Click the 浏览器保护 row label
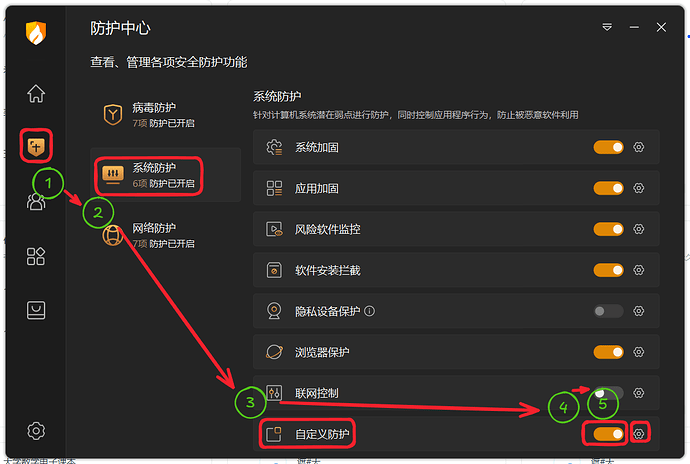Viewport: 690px width, 464px height. pos(322,352)
